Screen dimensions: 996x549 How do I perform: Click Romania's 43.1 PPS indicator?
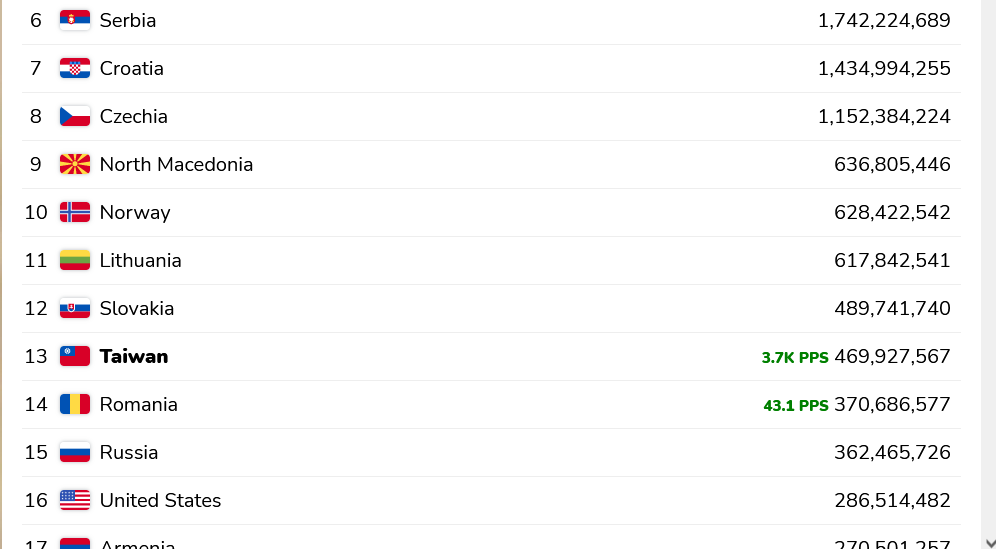click(x=796, y=405)
